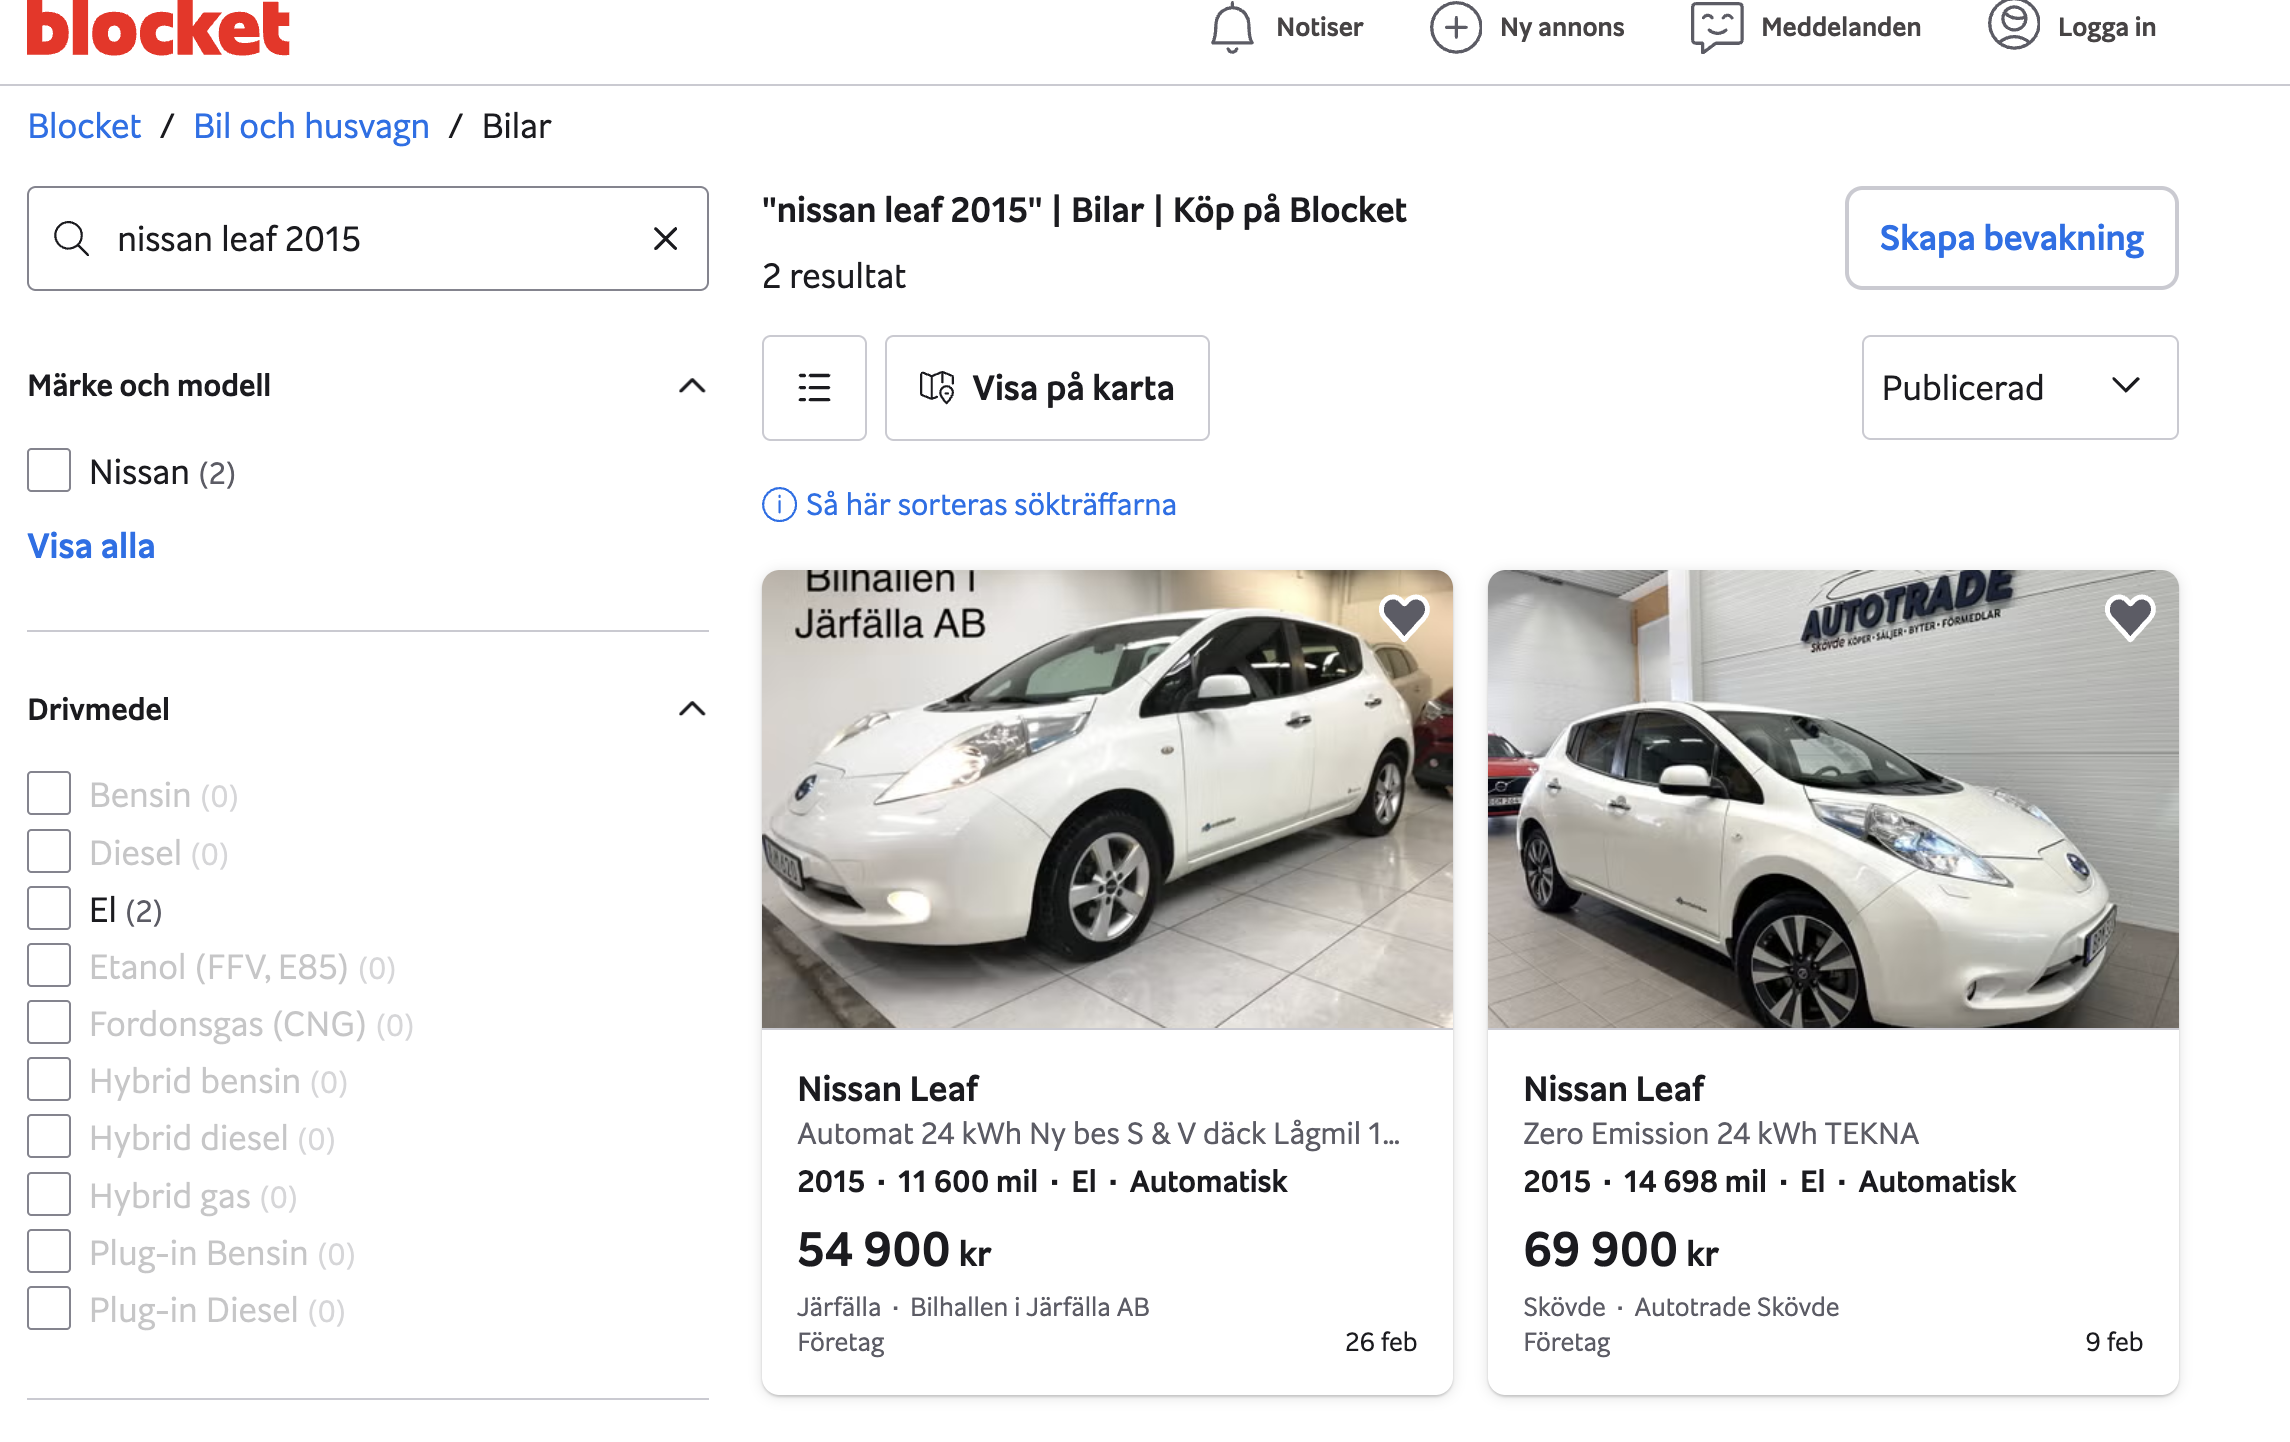The height and width of the screenshot is (1442, 2290).
Task: Switch to list view icon
Action: pyautogui.click(x=814, y=388)
